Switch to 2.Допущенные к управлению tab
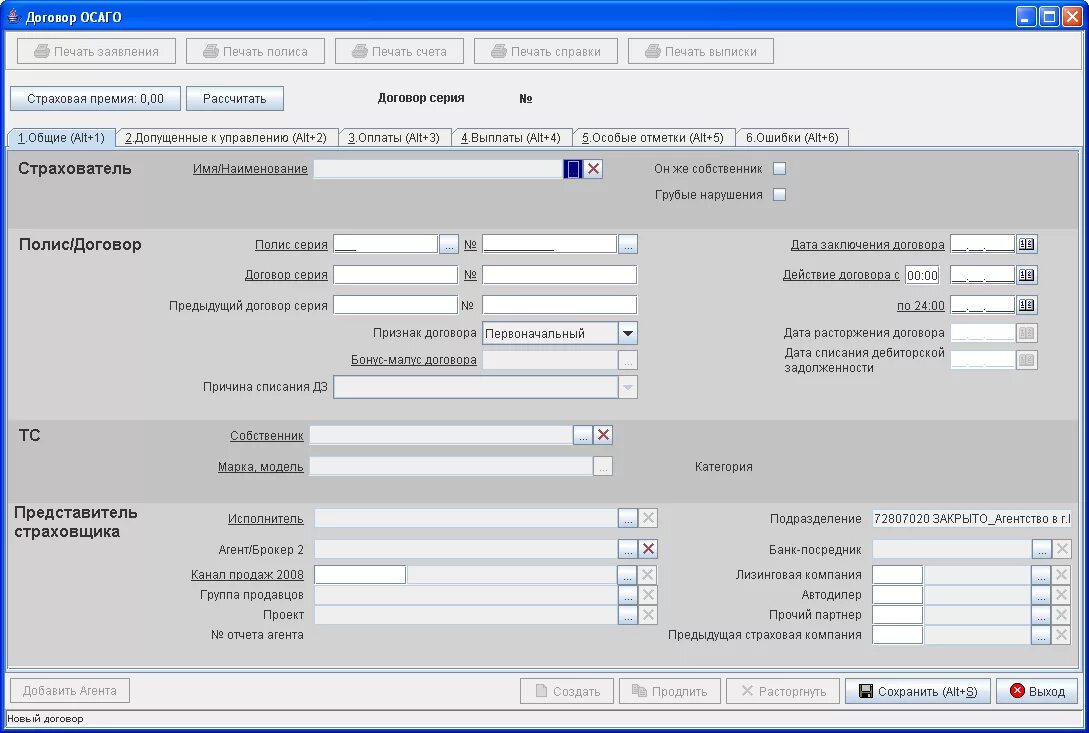Viewport: 1089px width, 733px height. [x=226, y=138]
